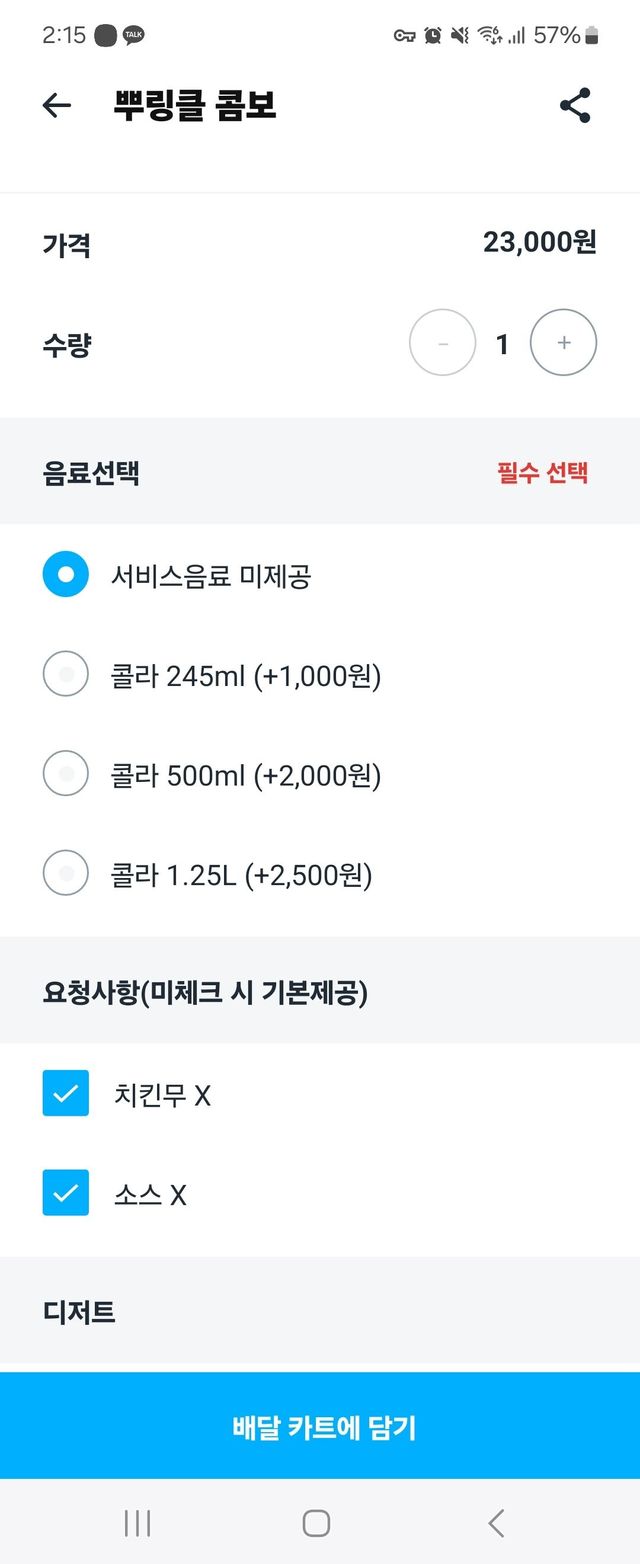Choose 콜라 500ml (+2,000원) option
The height and width of the screenshot is (1564, 640).
point(66,775)
